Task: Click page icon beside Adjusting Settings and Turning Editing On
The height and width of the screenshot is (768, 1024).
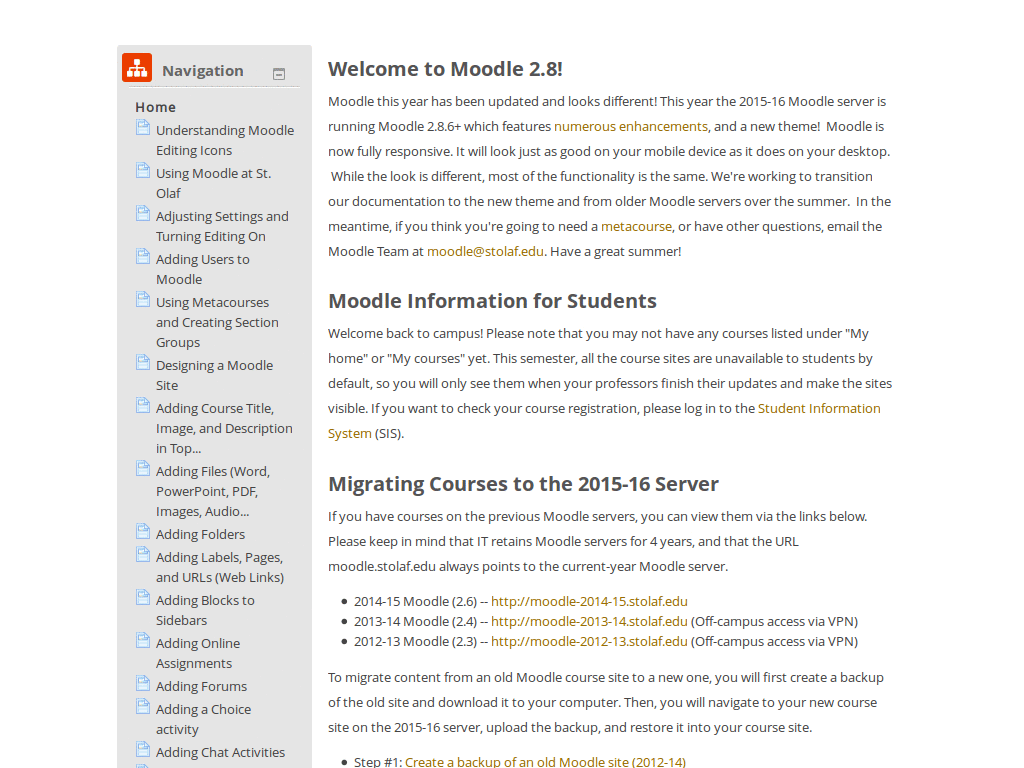Action: [x=143, y=214]
